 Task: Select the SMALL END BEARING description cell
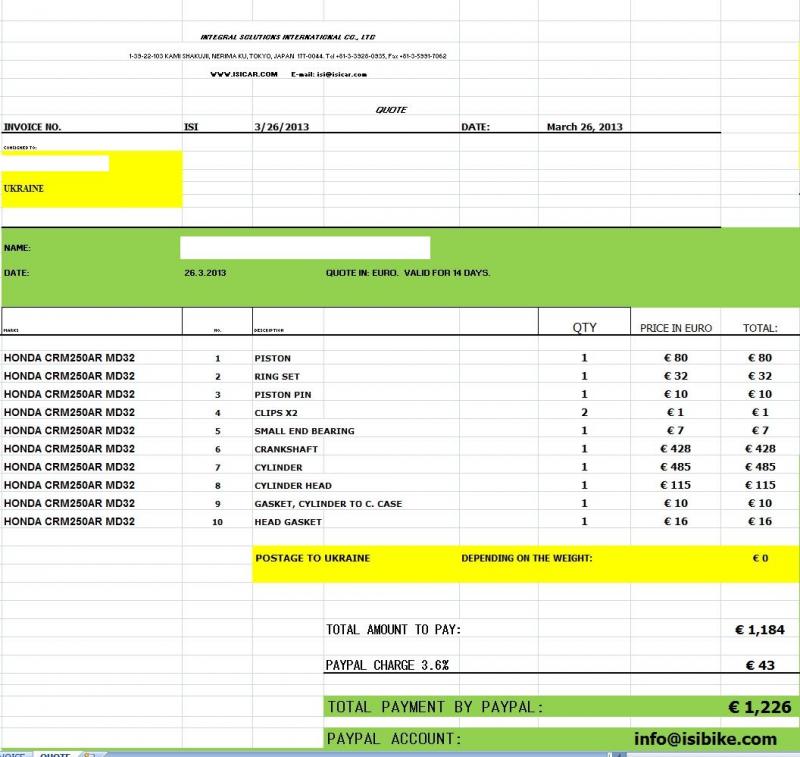[305, 431]
